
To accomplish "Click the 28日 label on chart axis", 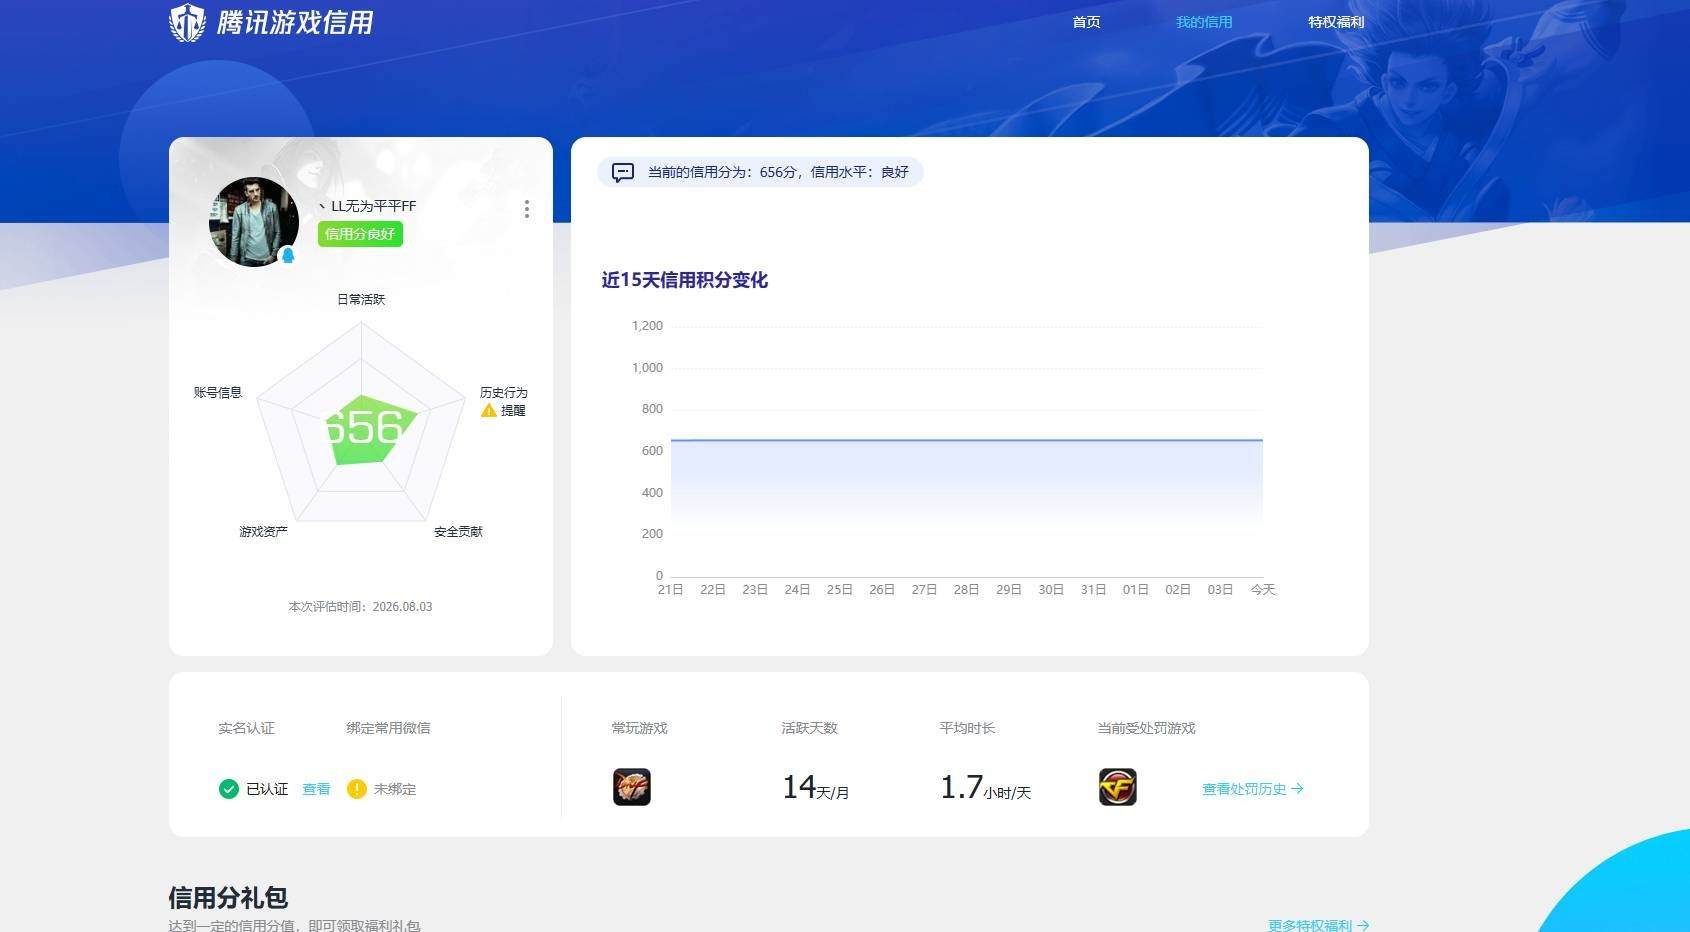I will click(x=966, y=590).
